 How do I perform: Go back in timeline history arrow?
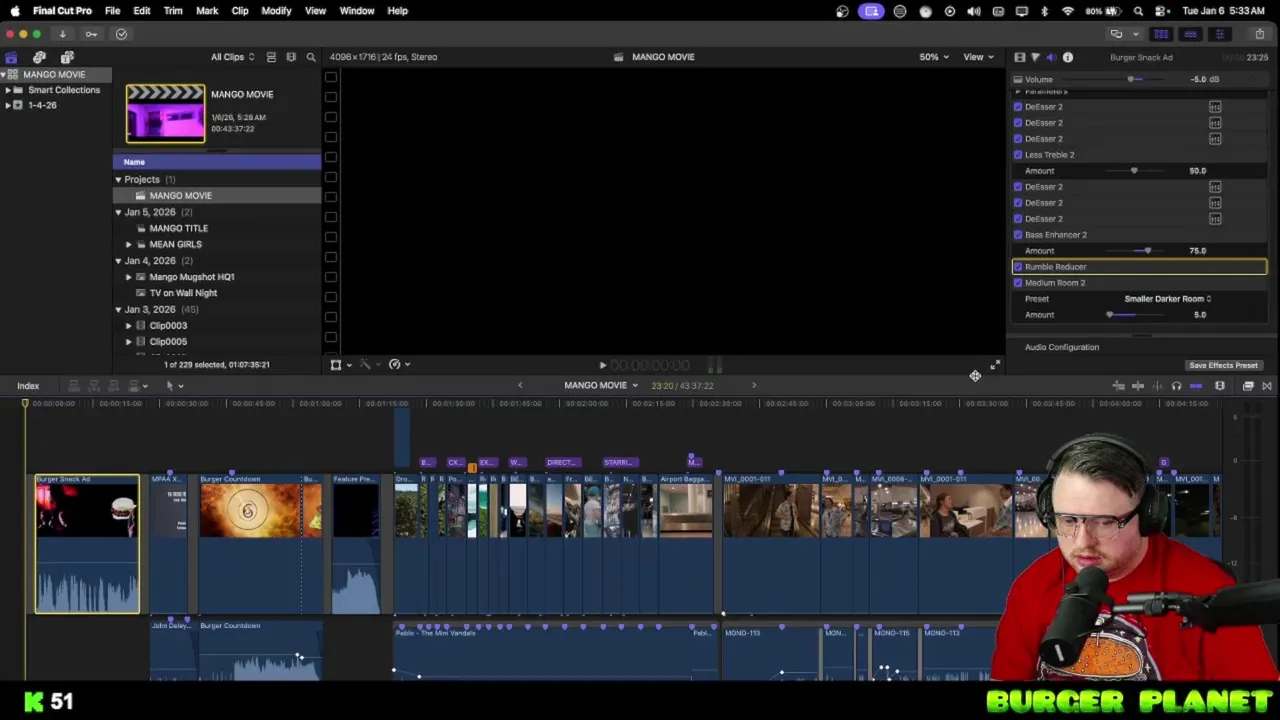tap(519, 385)
